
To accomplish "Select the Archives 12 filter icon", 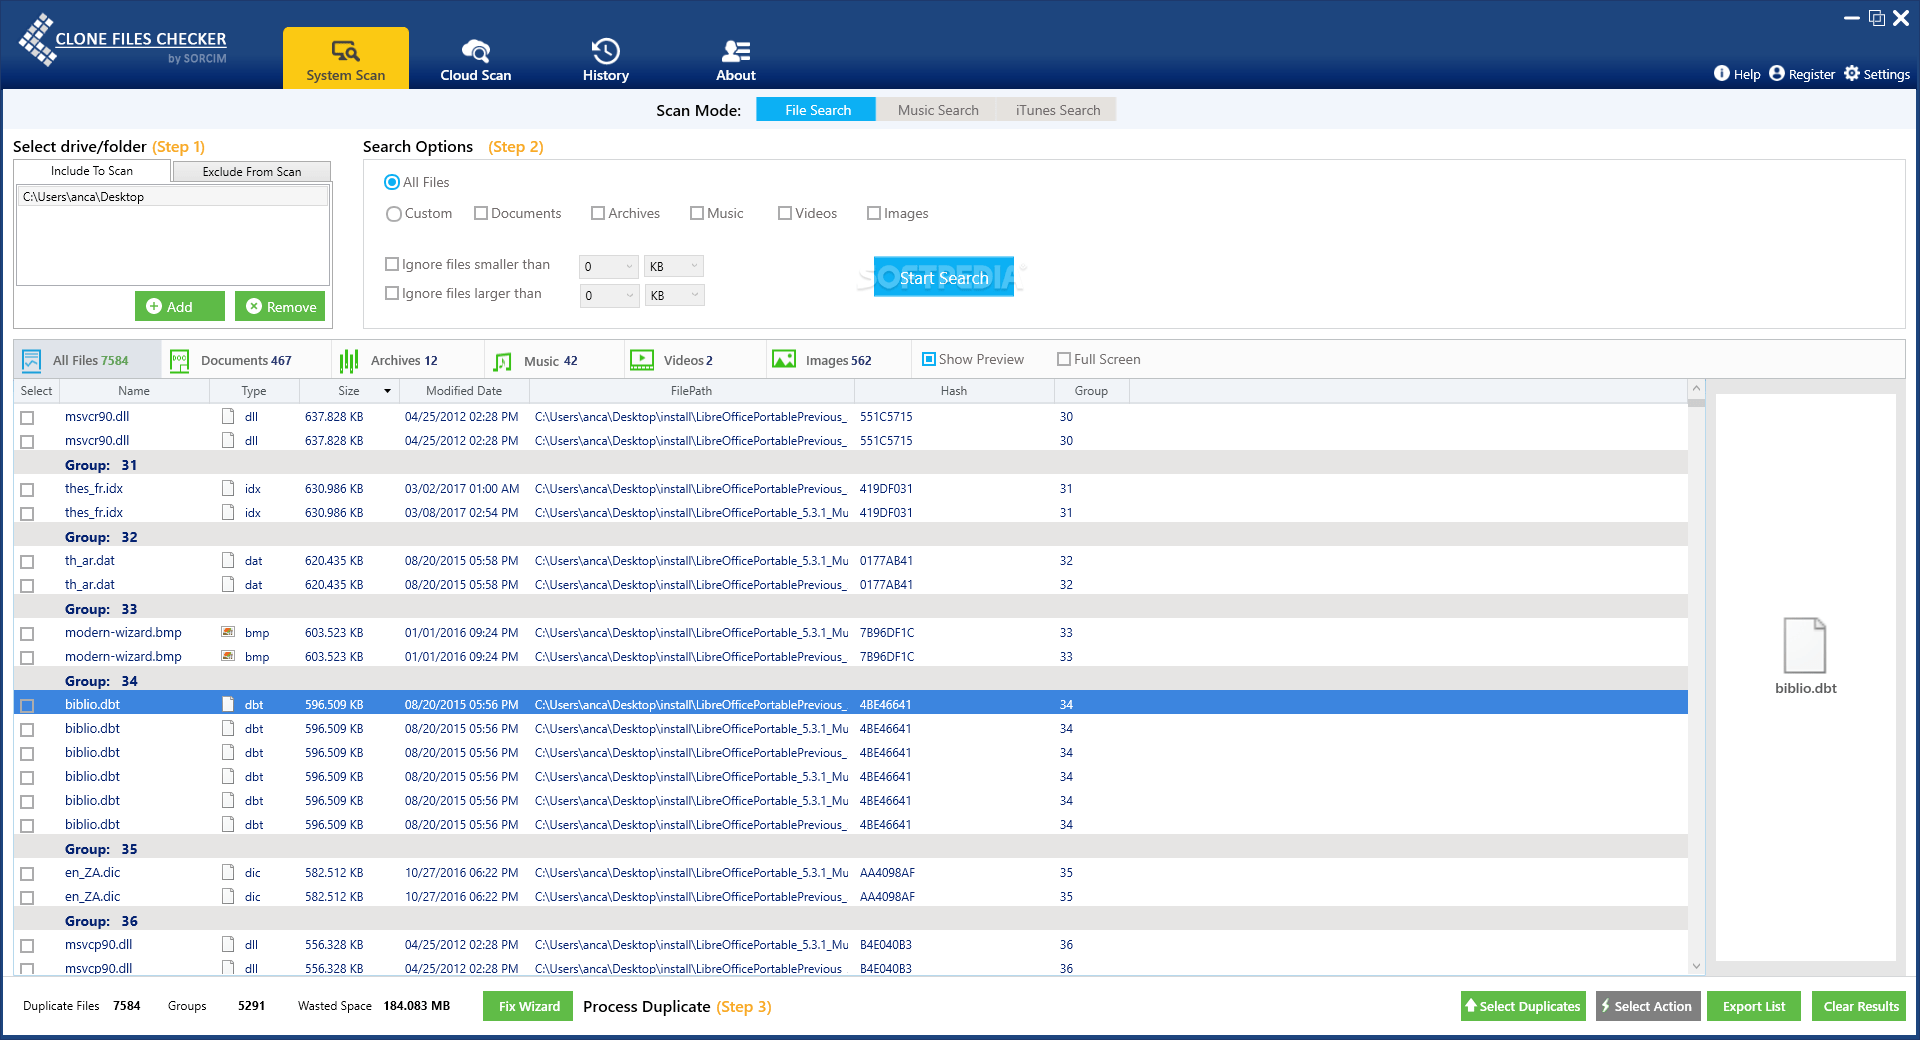I will [x=349, y=359].
